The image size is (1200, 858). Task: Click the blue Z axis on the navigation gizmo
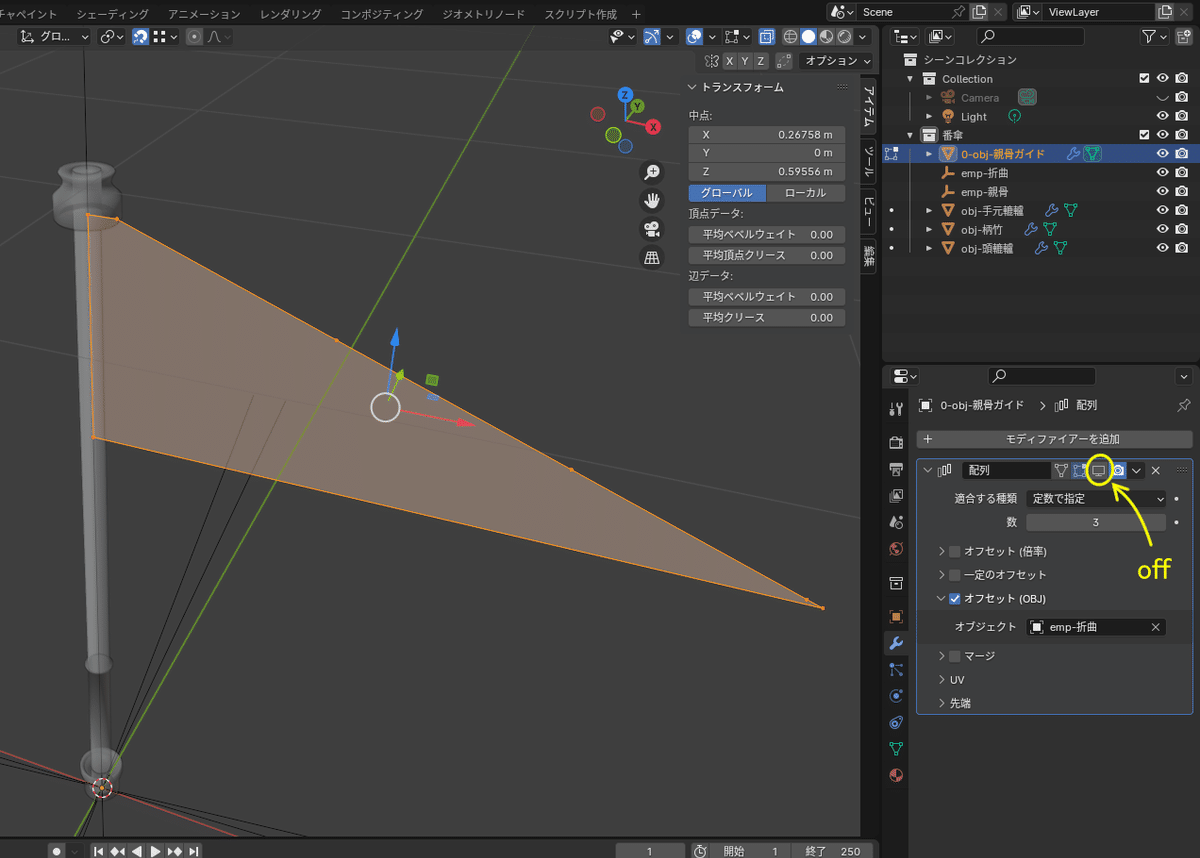[x=625, y=95]
